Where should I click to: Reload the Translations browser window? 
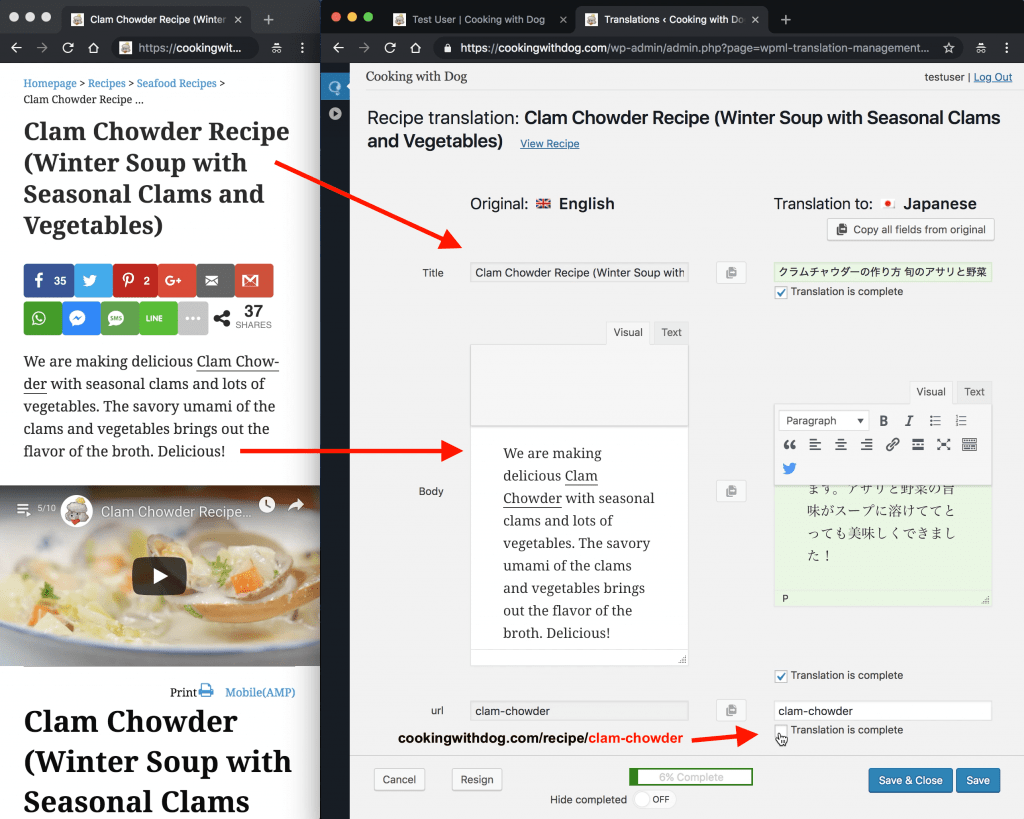(x=390, y=48)
